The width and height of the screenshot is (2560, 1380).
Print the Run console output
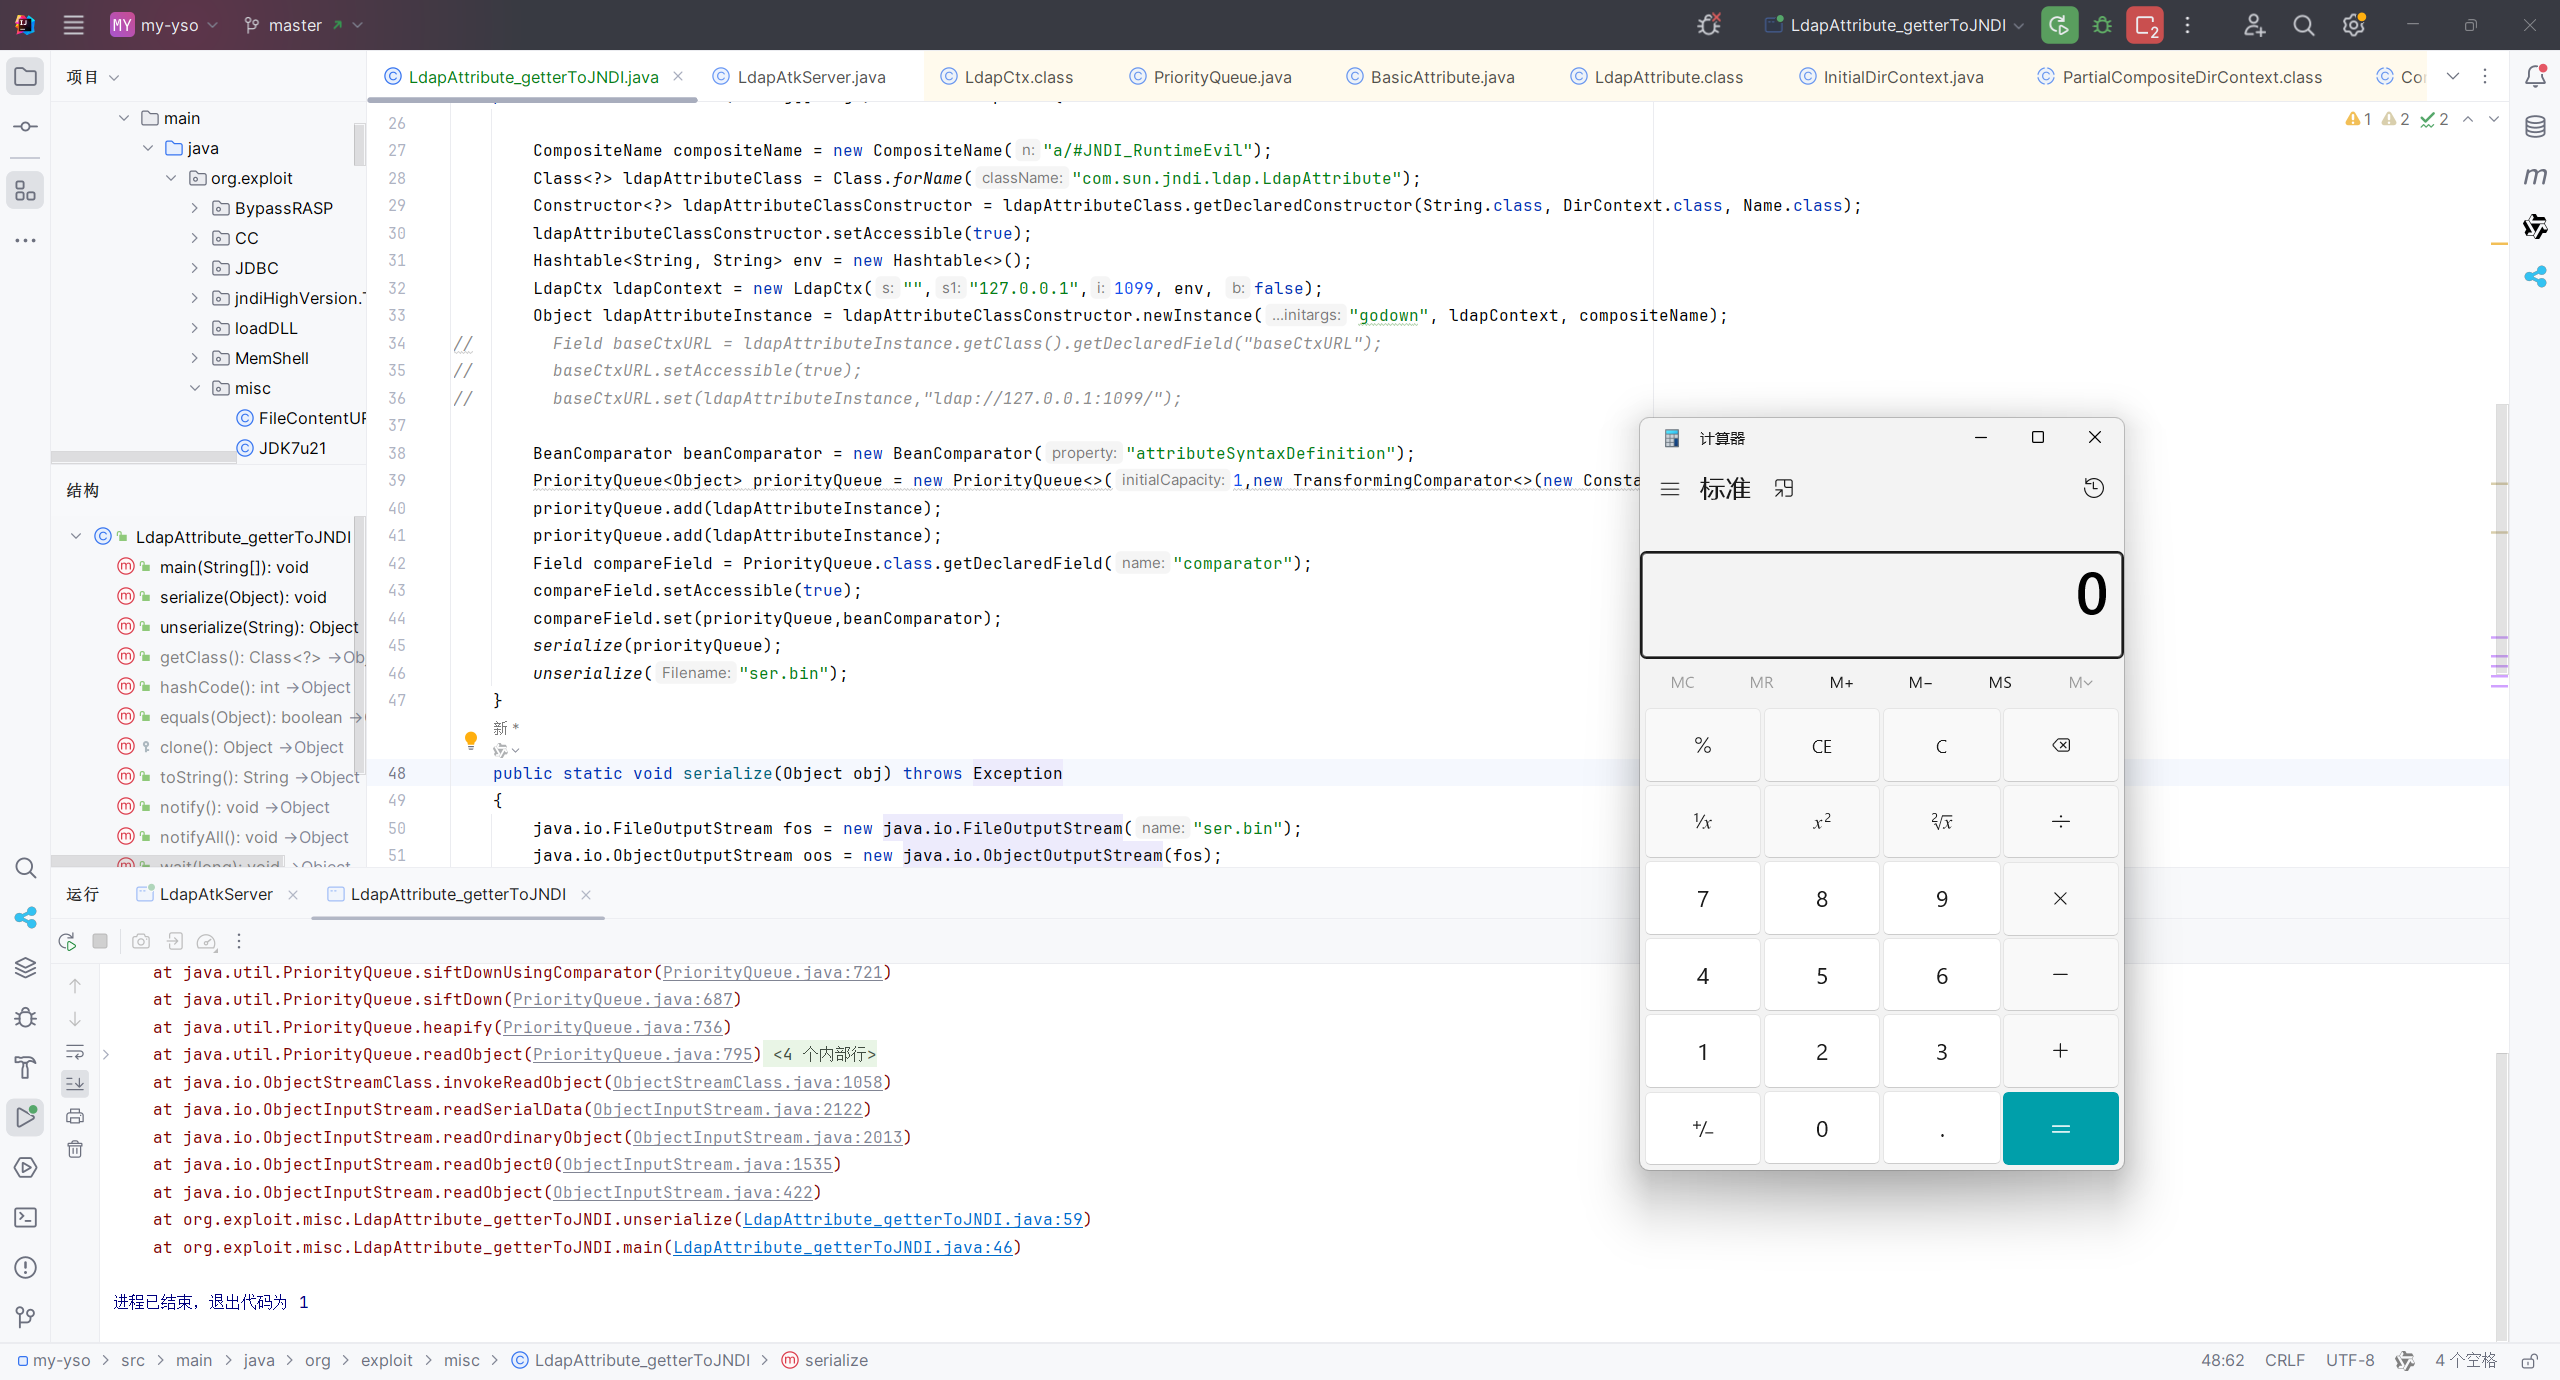tap(75, 1117)
